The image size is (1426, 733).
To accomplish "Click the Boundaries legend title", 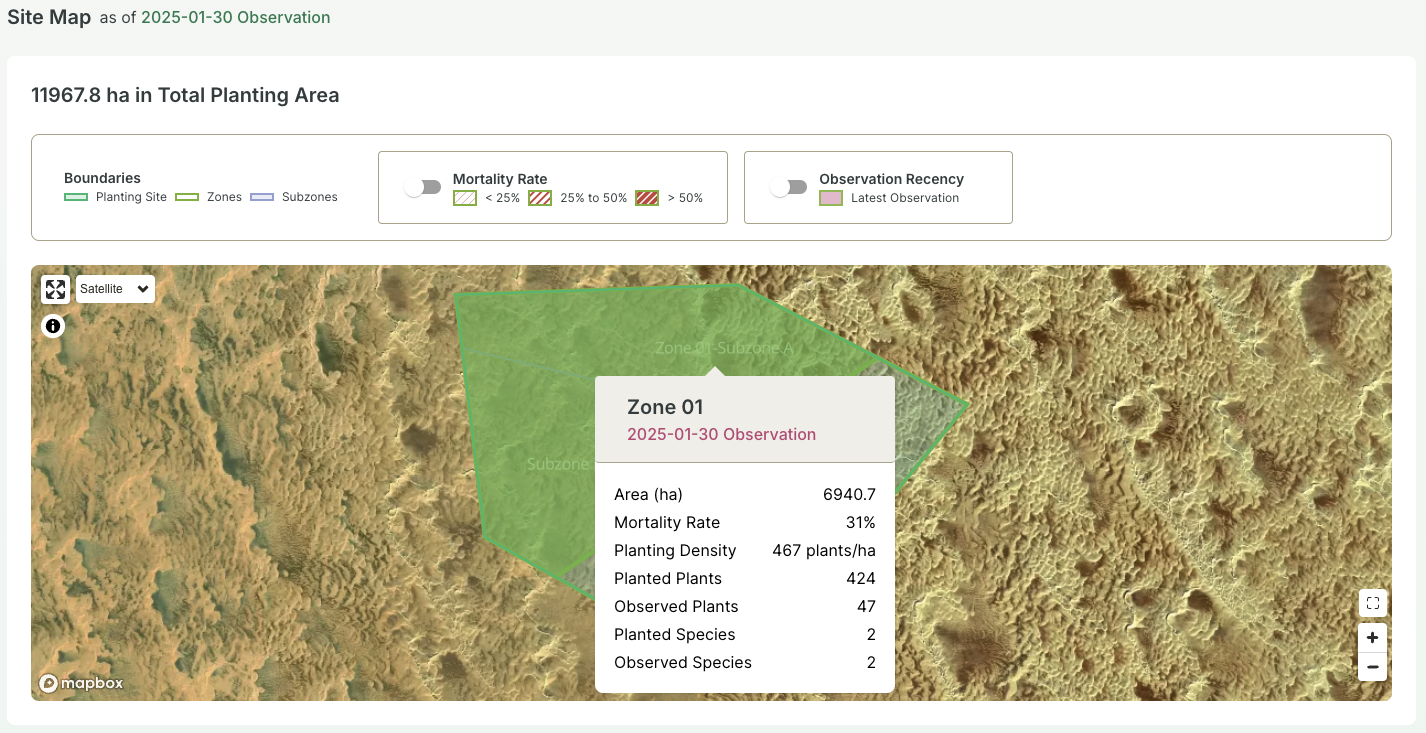I will [102, 179].
